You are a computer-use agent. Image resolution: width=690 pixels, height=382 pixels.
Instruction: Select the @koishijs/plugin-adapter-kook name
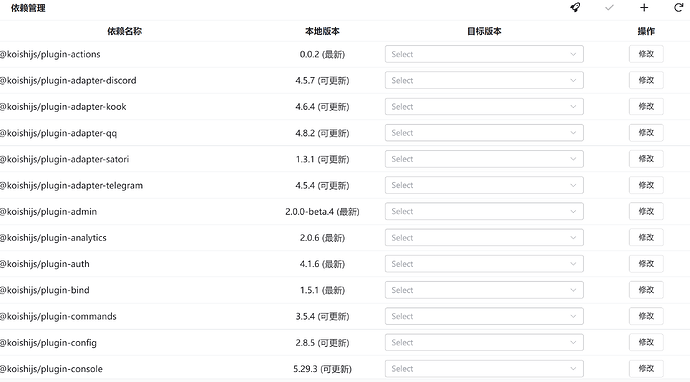(63, 107)
